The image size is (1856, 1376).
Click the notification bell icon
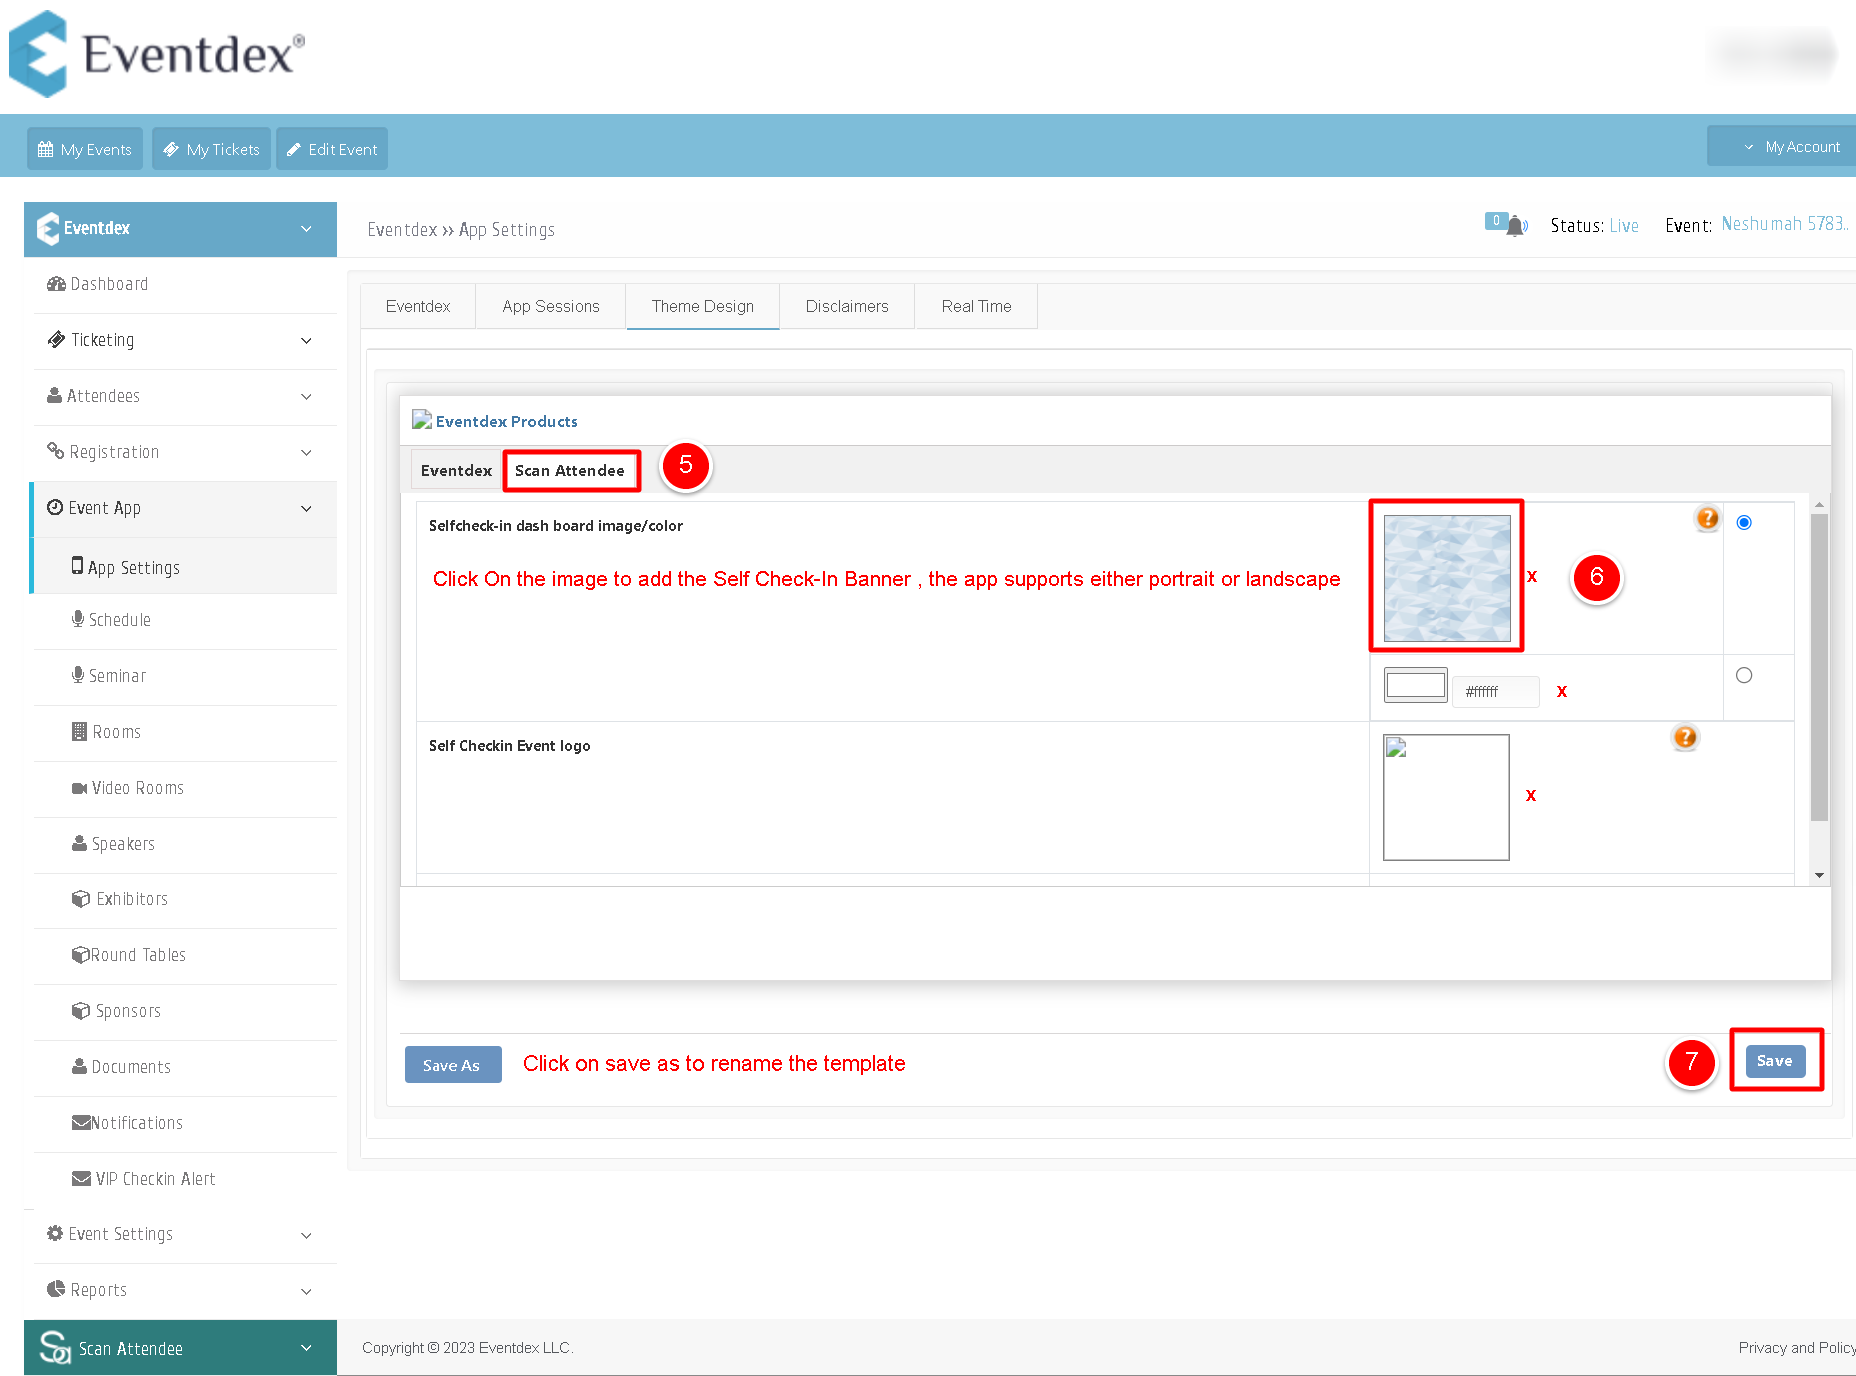click(x=1516, y=226)
